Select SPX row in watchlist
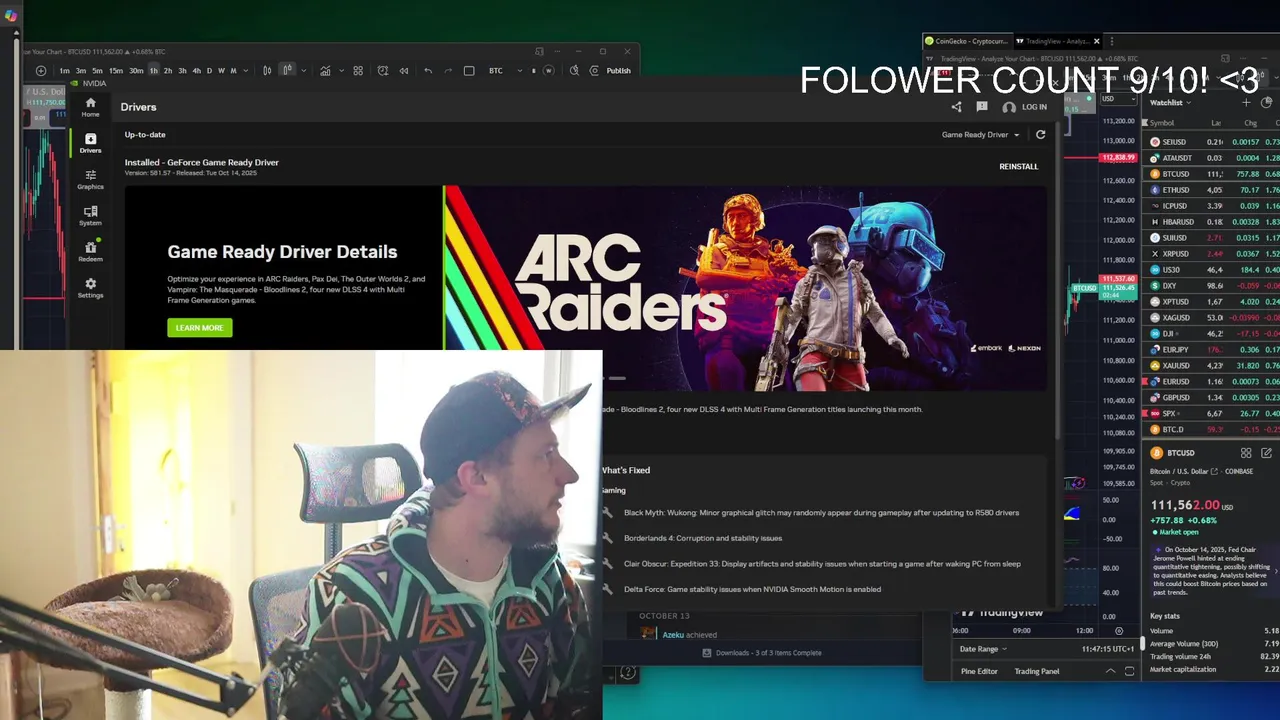1280x720 pixels. [1213, 413]
